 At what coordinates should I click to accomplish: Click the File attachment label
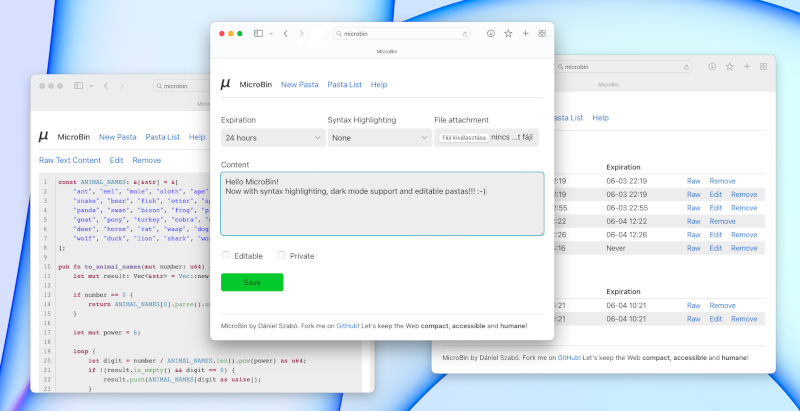(x=461, y=120)
